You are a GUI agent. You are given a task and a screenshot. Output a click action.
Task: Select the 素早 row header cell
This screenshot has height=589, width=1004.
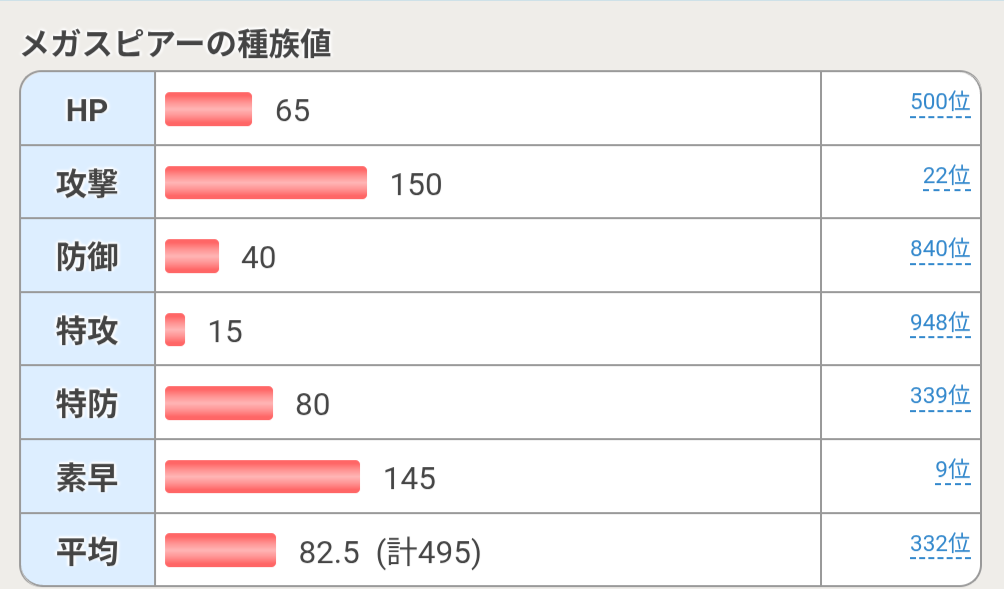[x=87, y=477]
